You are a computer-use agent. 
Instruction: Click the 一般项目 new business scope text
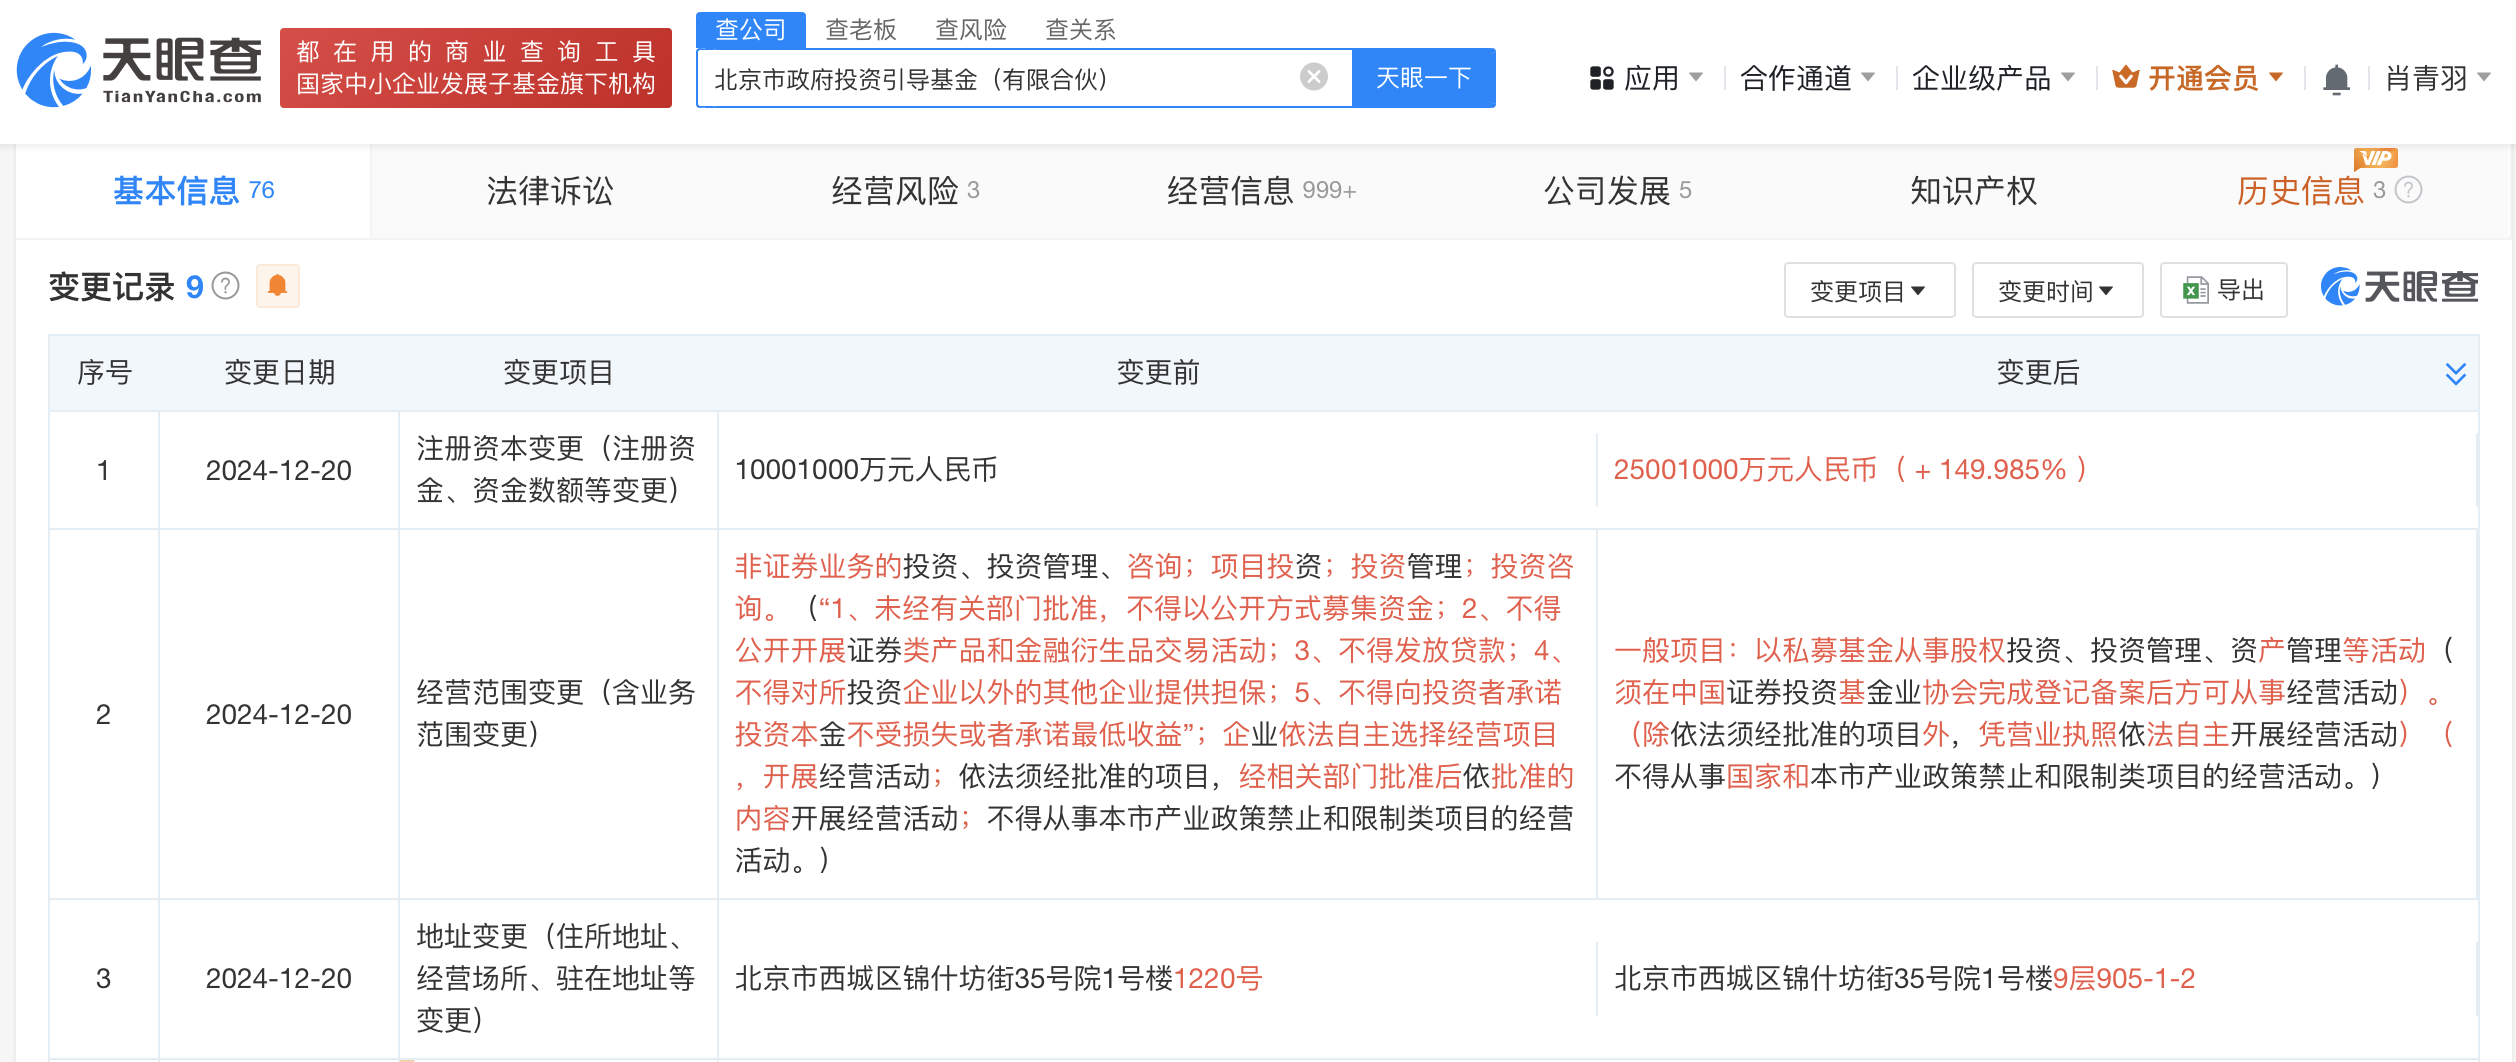(x=2034, y=713)
